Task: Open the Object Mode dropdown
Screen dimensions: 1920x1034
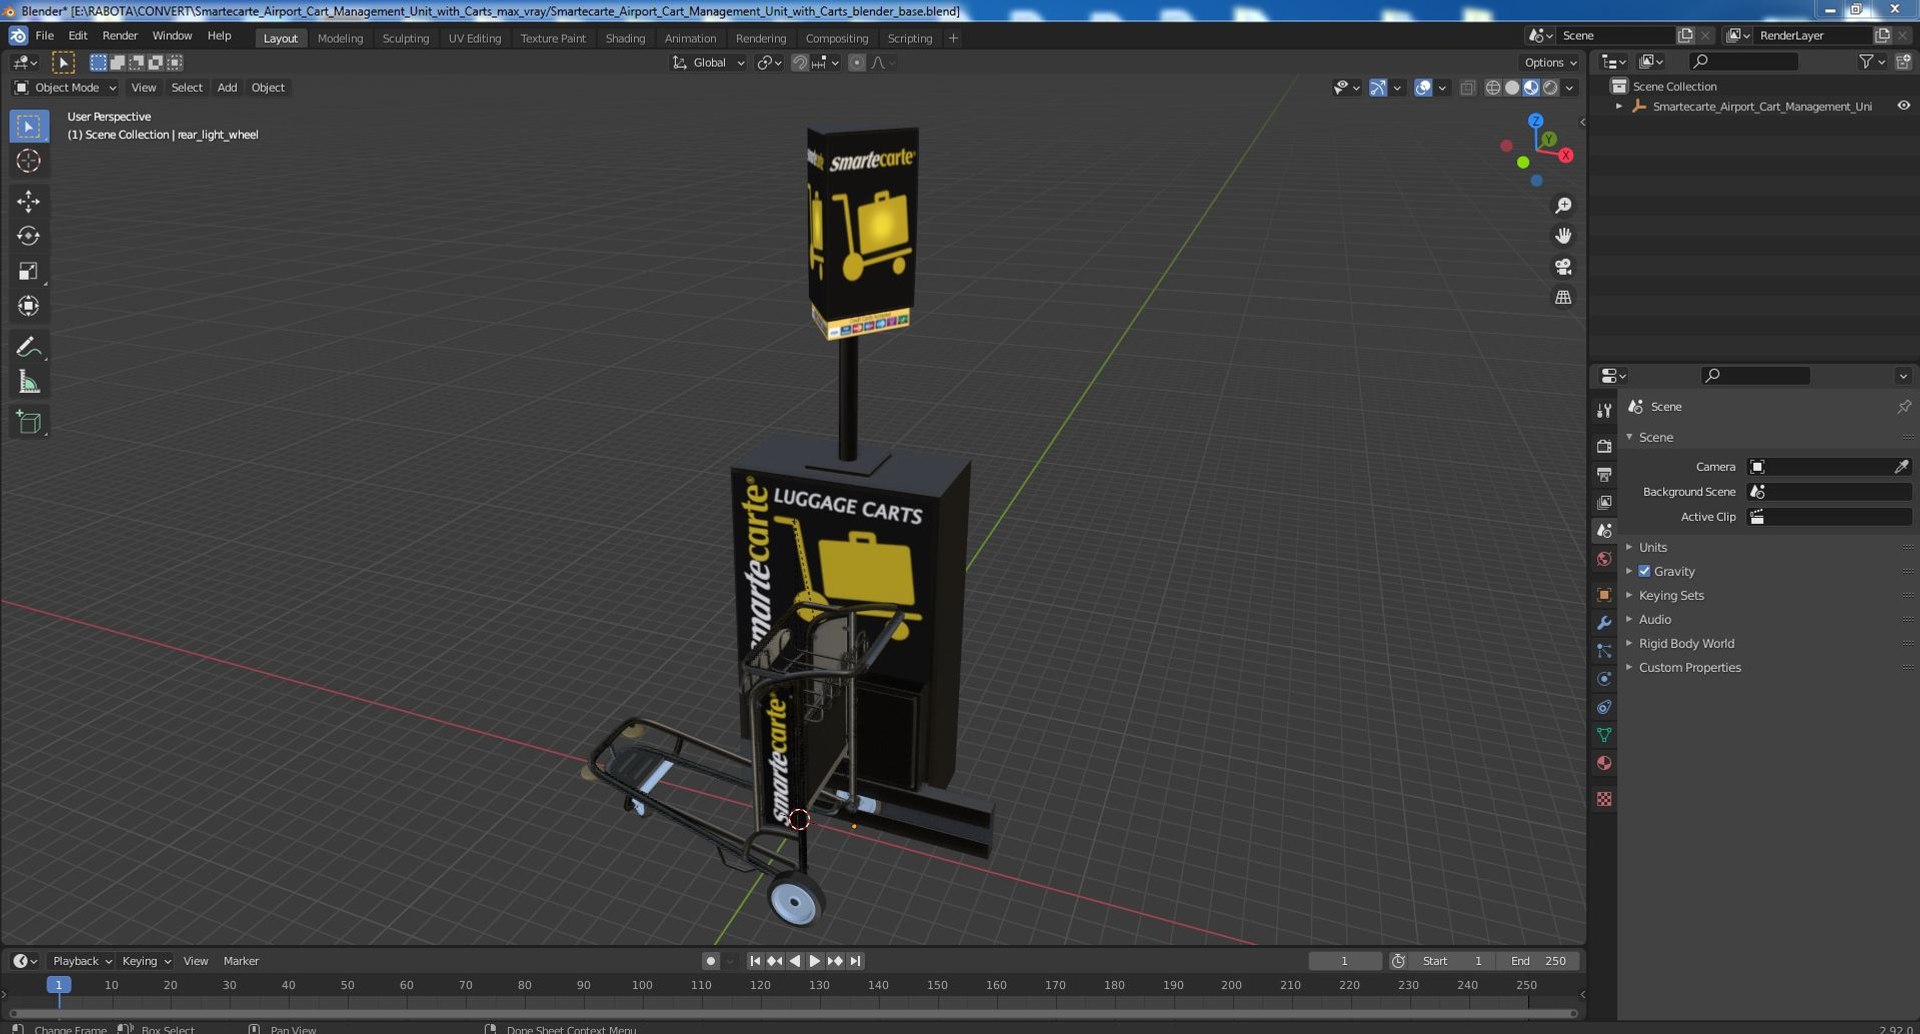Action: point(66,88)
